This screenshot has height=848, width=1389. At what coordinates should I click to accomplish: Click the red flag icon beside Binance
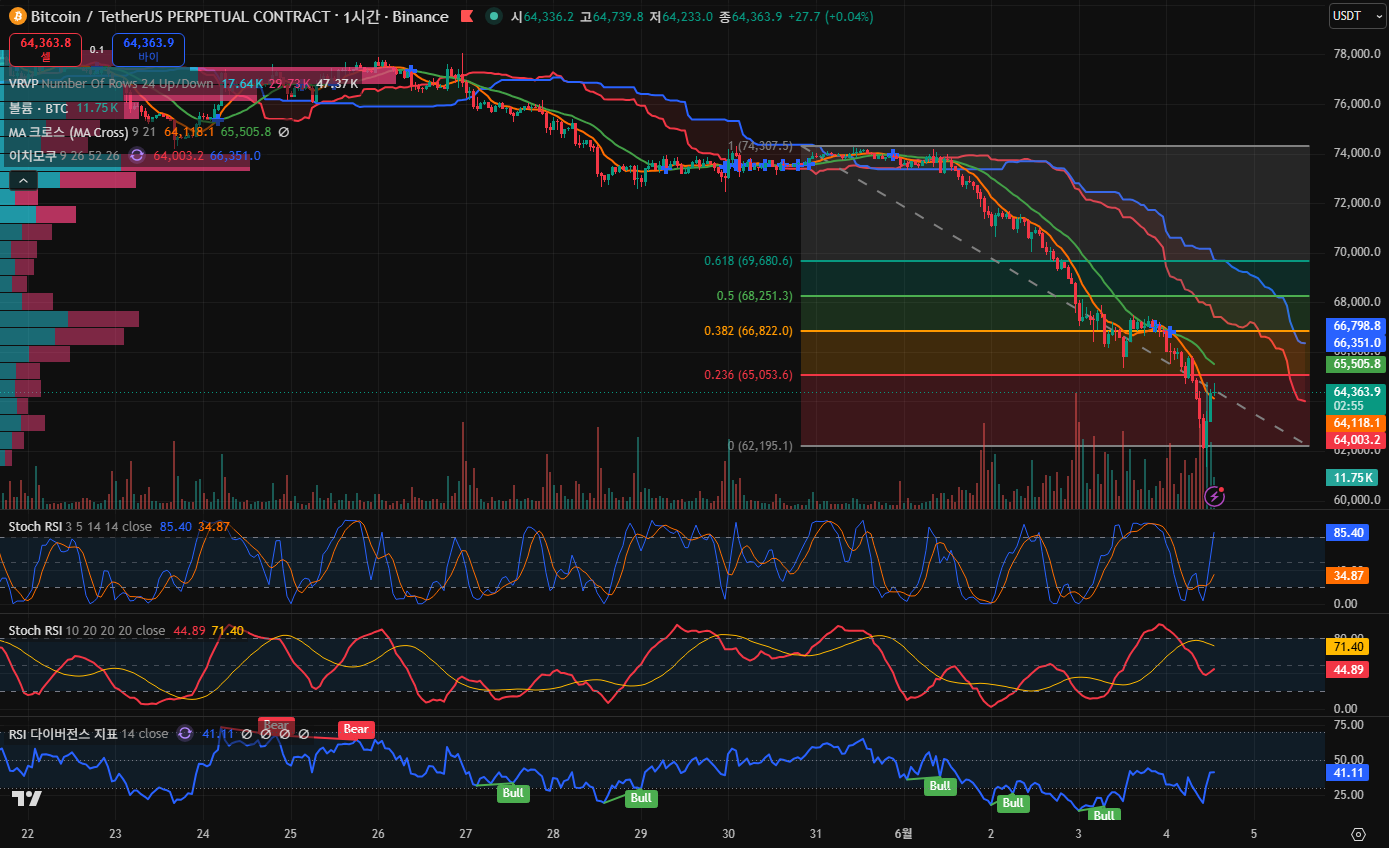[467, 17]
